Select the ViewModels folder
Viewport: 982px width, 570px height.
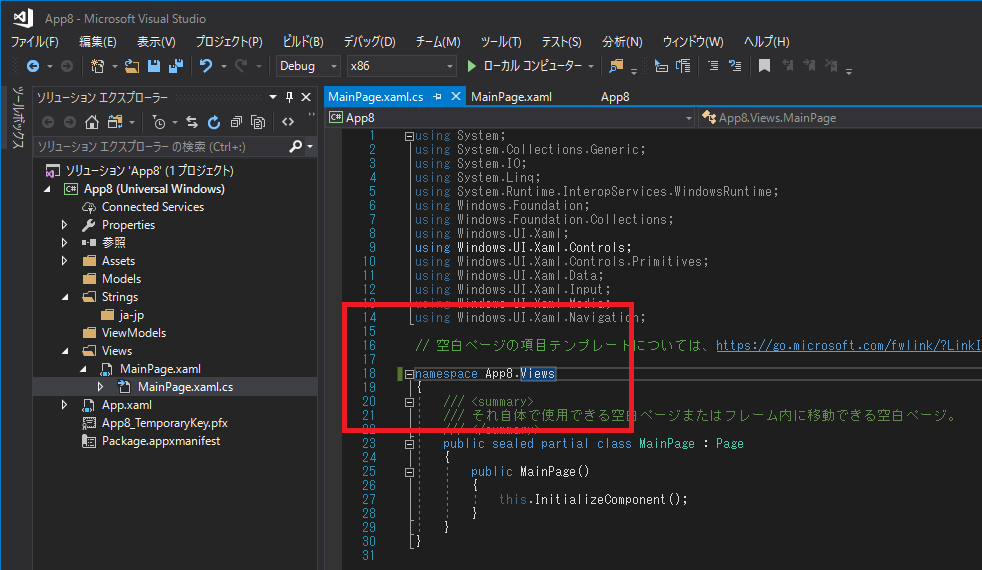click(133, 333)
